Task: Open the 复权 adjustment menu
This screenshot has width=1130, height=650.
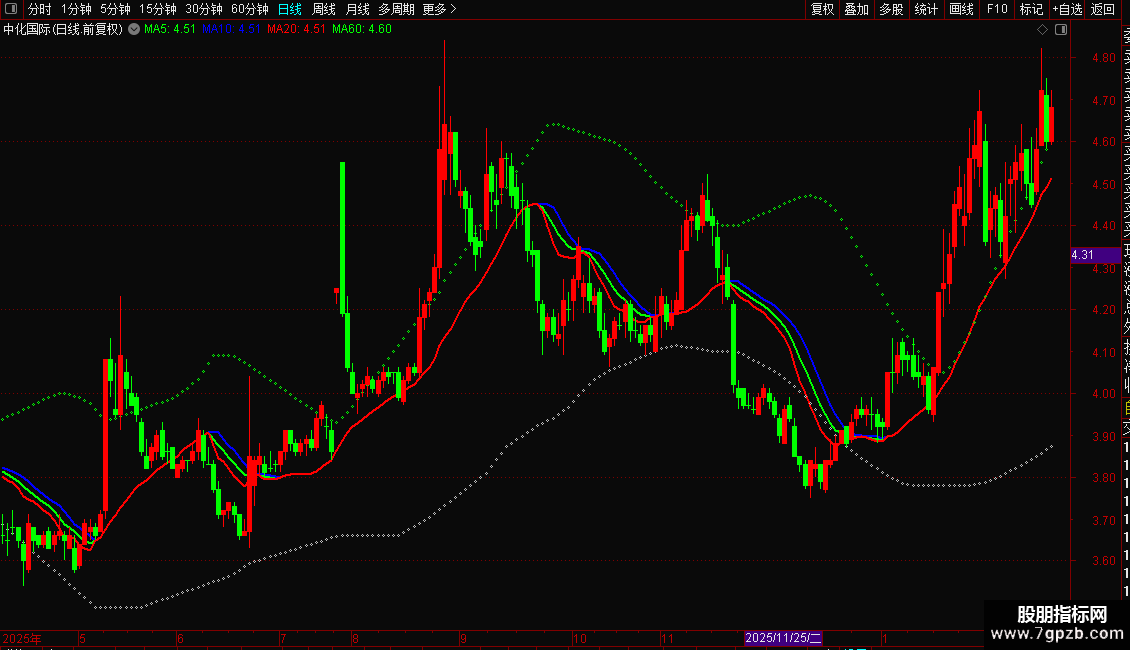Action: (x=822, y=9)
